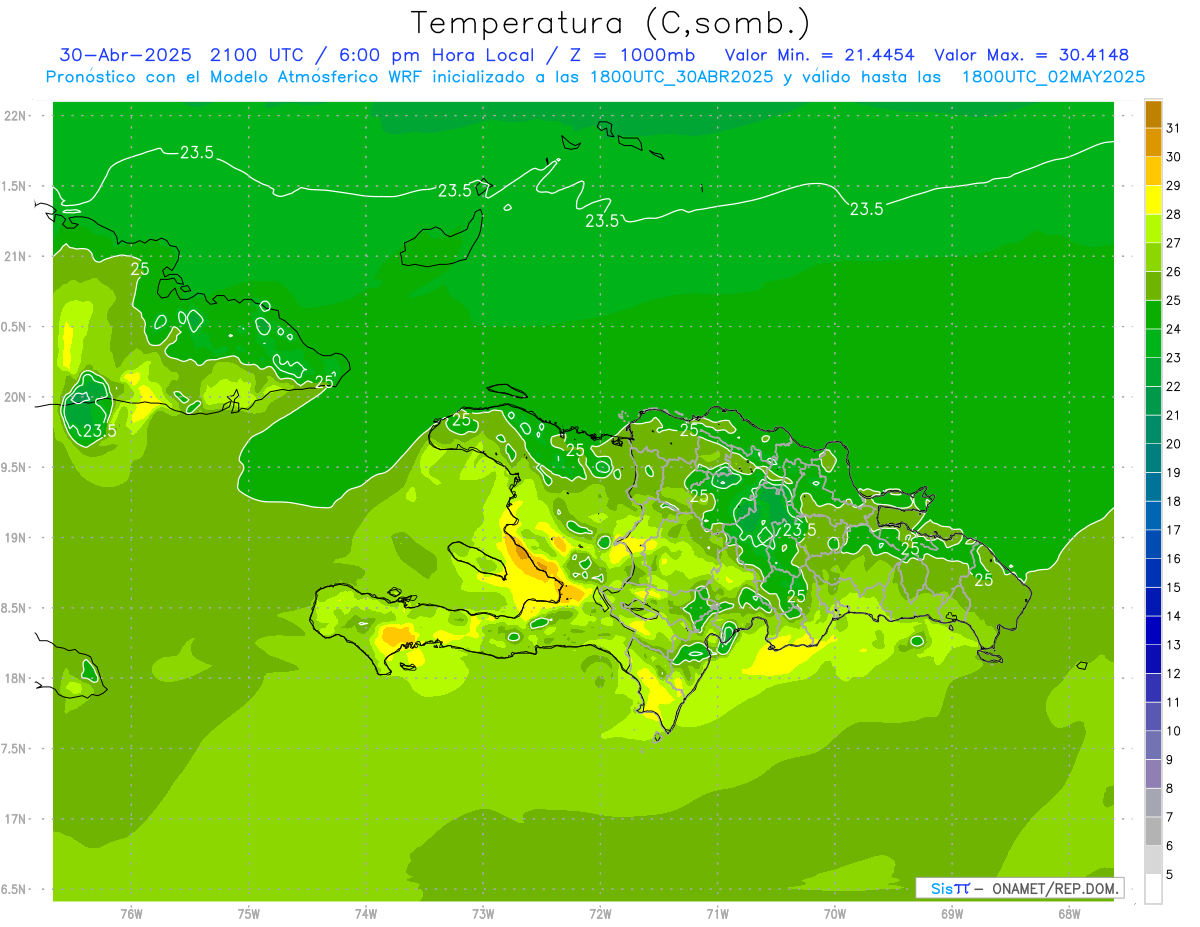Click the "72W" longitude axis label
This screenshot has width=1200, height=927.
click(600, 914)
